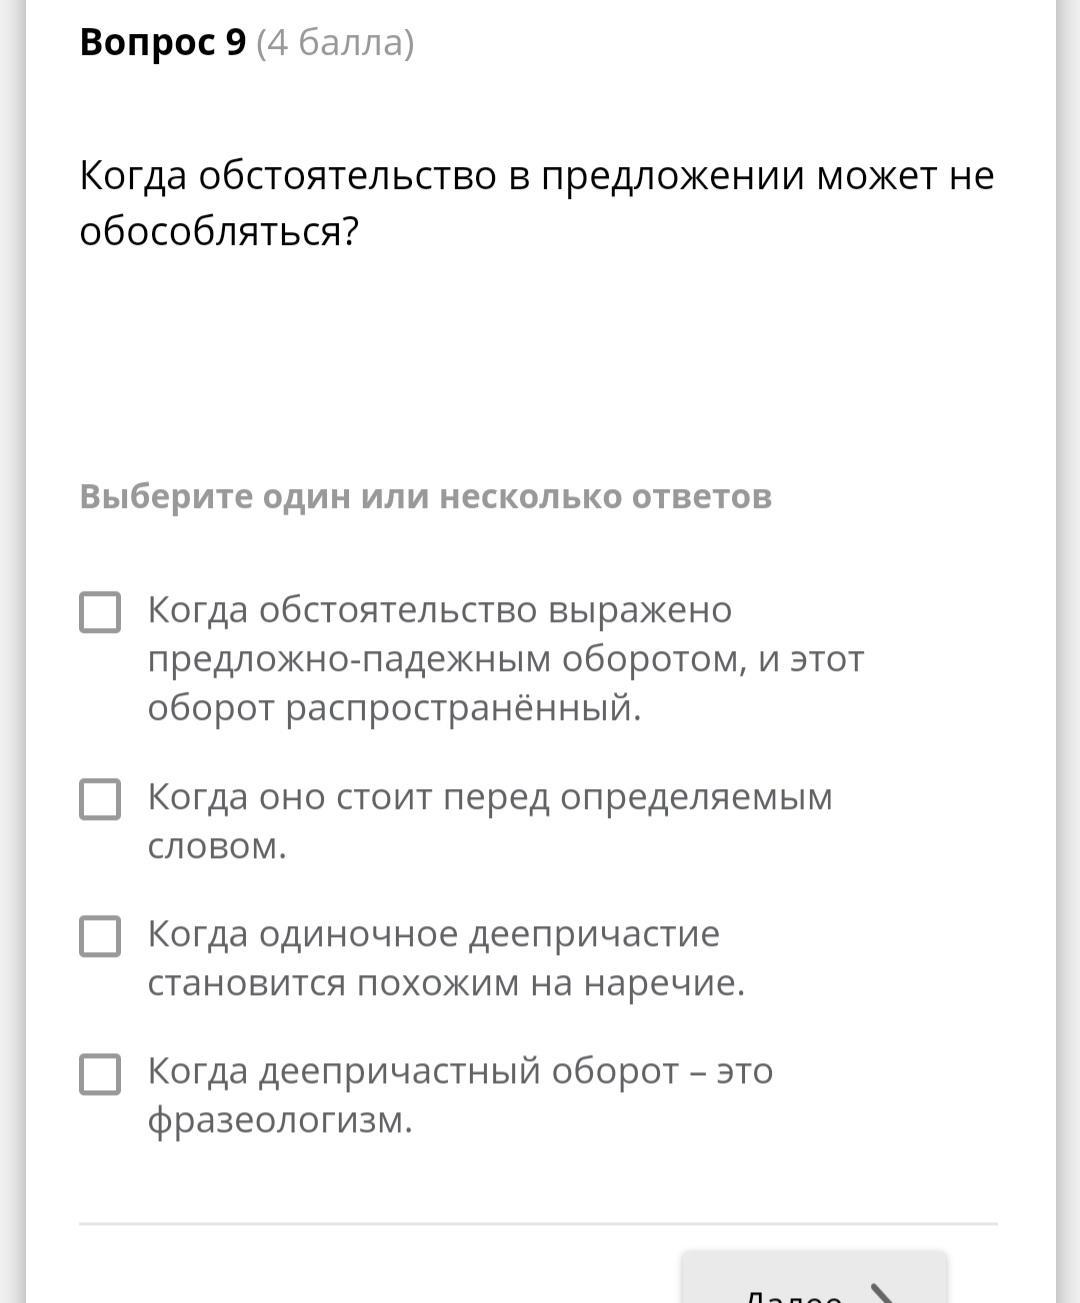Viewport: 1080px width, 1303px height.
Task: Click 'оборот распространённый.' in the first answer
Action: pos(394,708)
